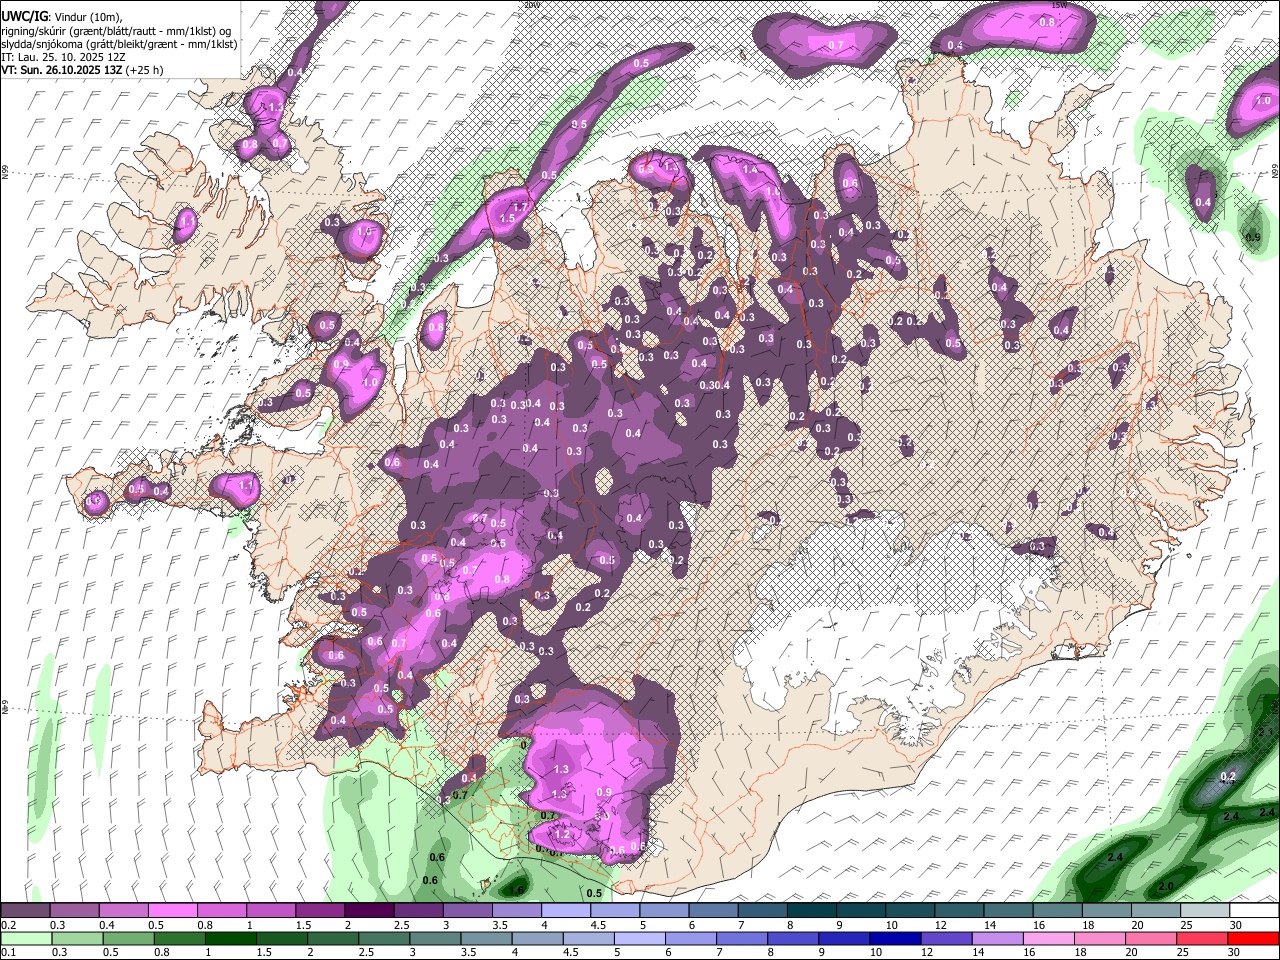Pick the light blue rain swatch between 4.5 and 5
1280x960 pixels.
click(589, 938)
